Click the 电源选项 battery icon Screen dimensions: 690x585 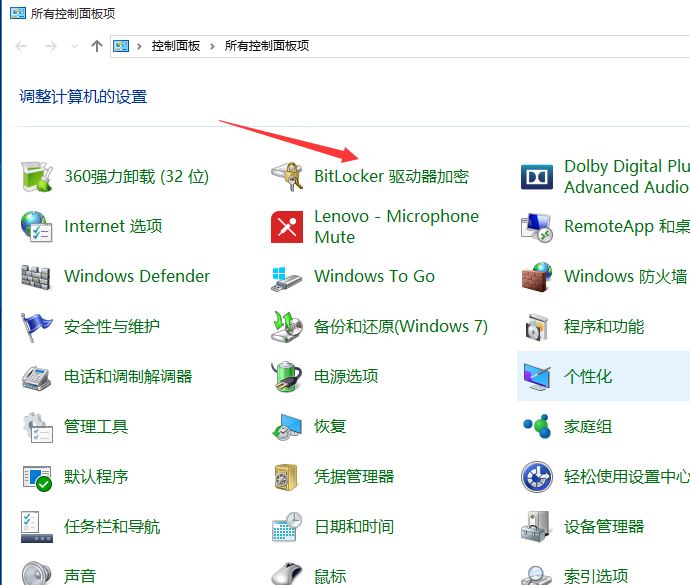pos(286,376)
